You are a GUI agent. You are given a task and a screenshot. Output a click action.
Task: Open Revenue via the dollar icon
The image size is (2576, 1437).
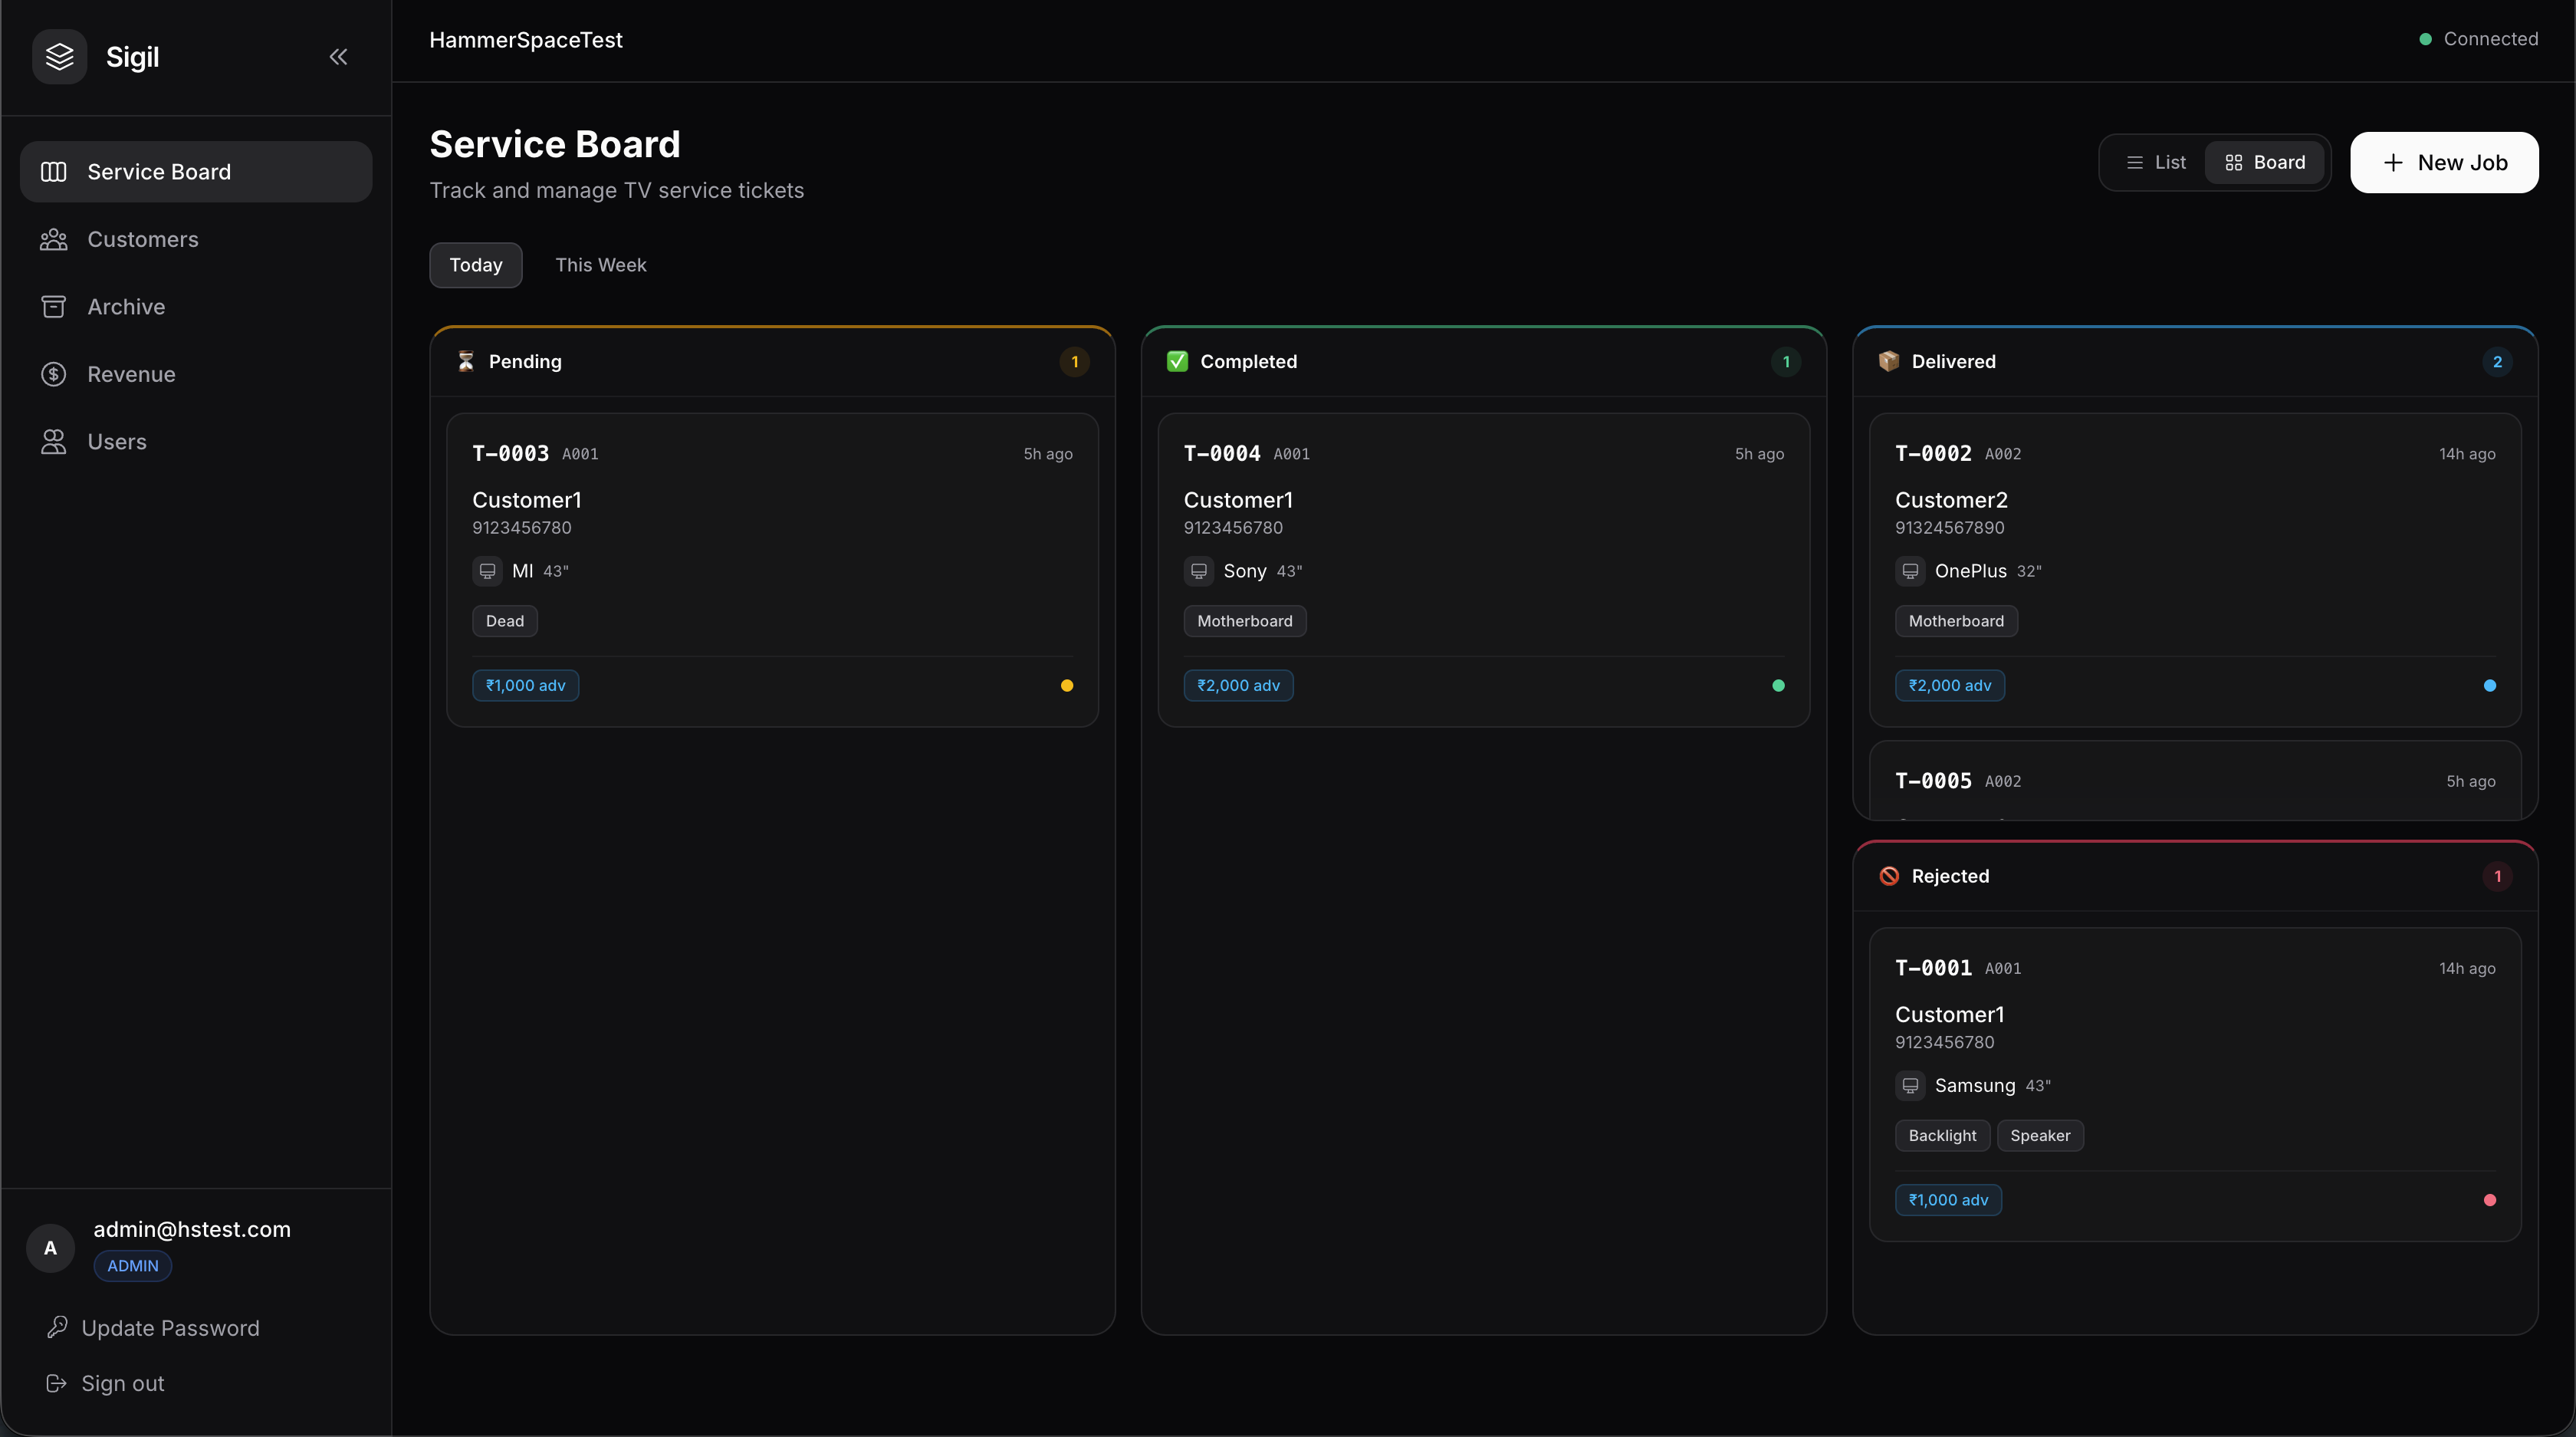click(54, 374)
